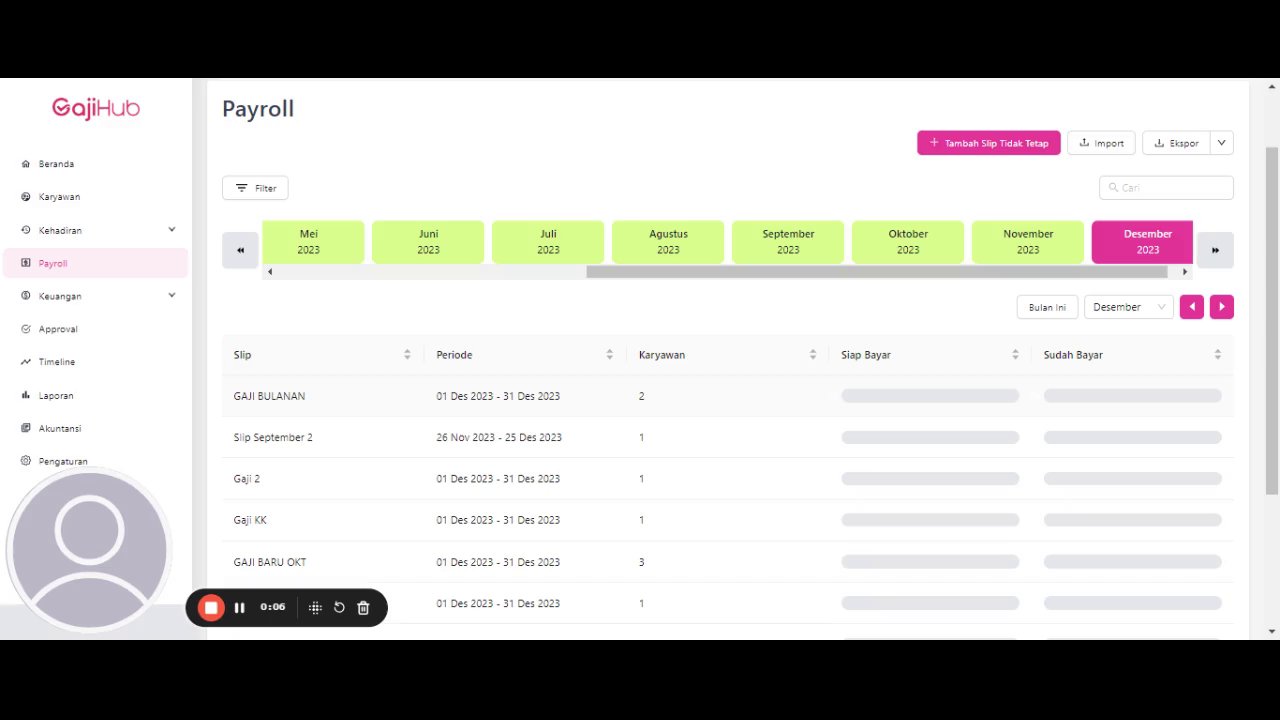Sort by Periode column arrows

click(x=609, y=355)
